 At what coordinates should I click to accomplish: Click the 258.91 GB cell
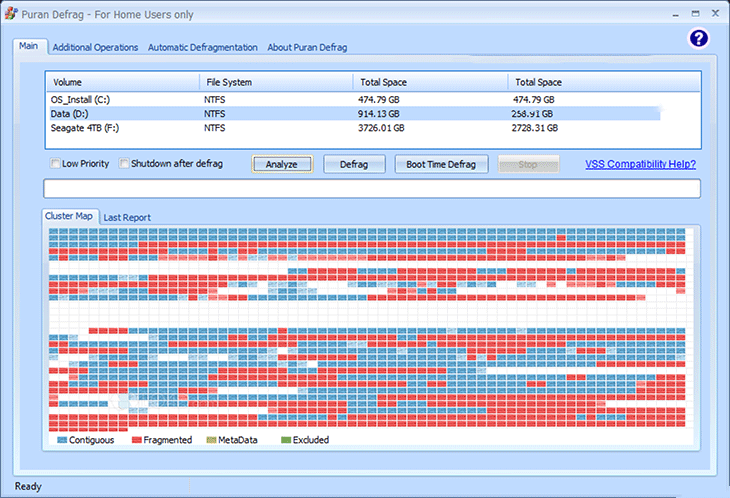click(532, 114)
